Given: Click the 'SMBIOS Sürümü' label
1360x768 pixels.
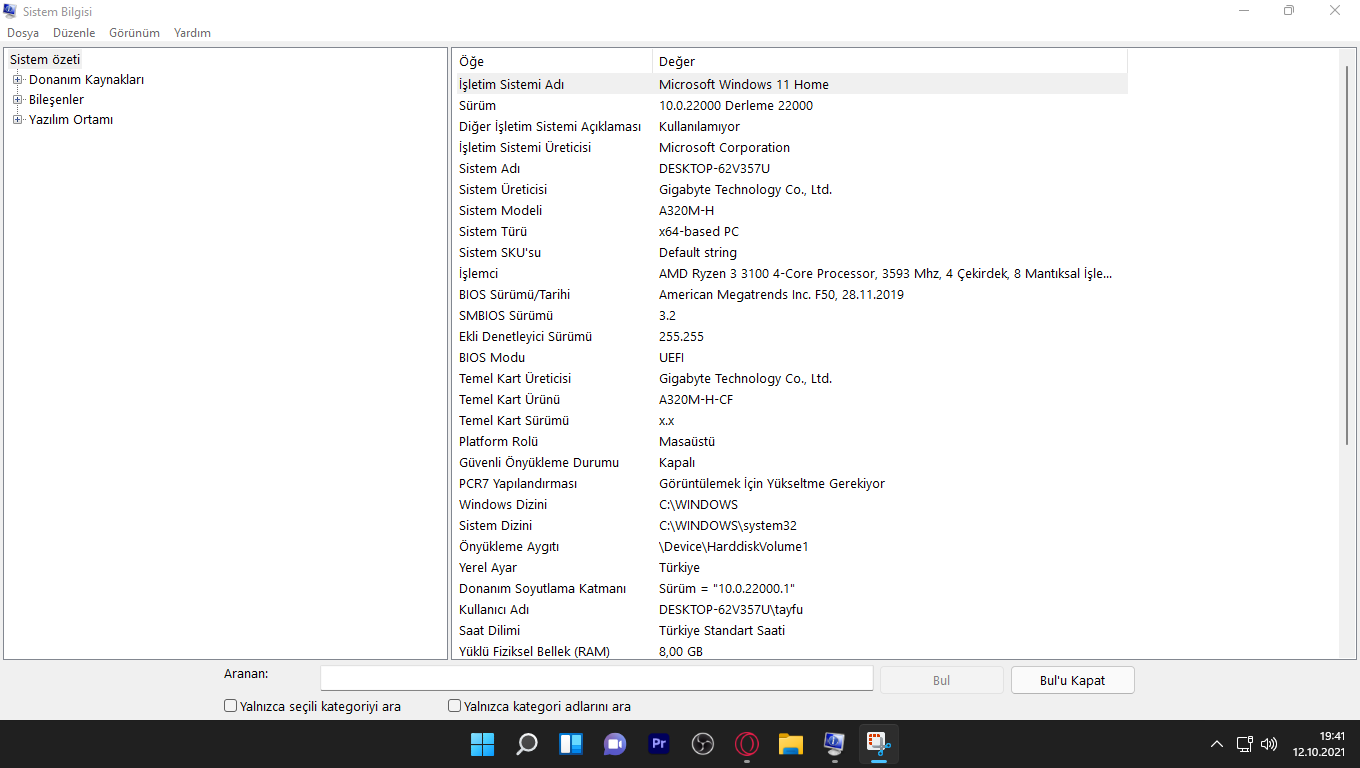Looking at the screenshot, I should click(506, 316).
